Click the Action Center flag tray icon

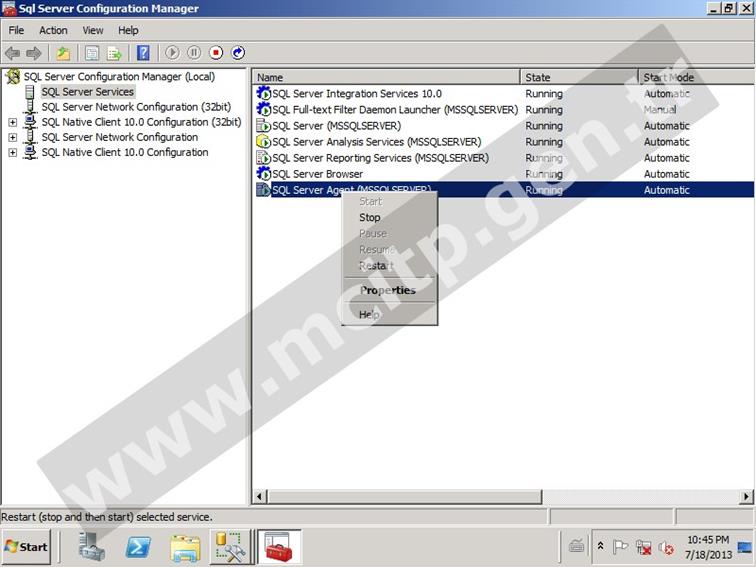(x=620, y=547)
